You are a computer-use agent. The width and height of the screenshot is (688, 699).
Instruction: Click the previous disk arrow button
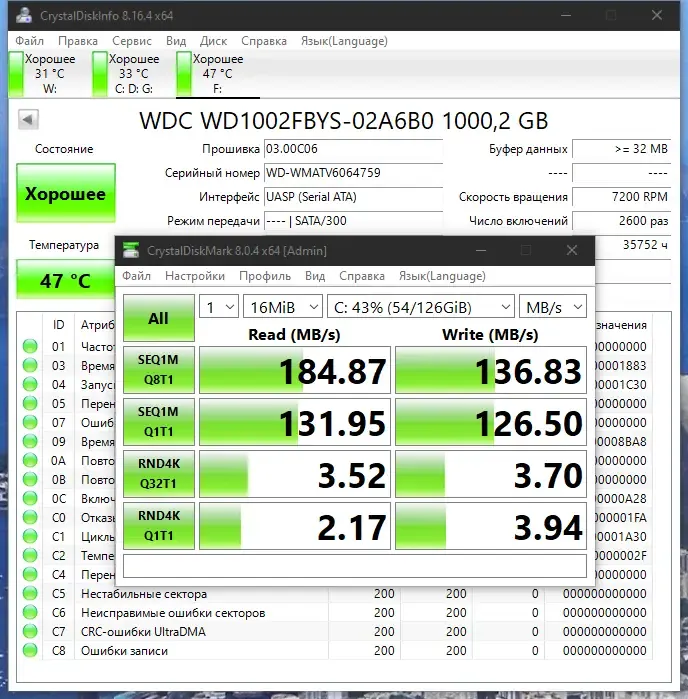(28, 119)
